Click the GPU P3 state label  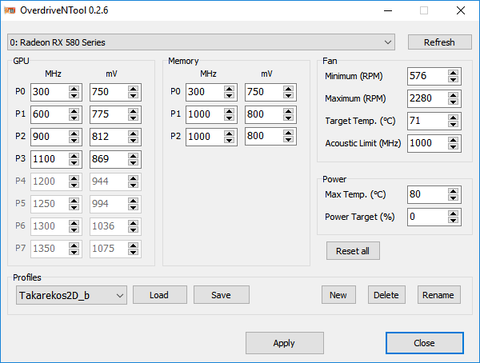(20, 158)
